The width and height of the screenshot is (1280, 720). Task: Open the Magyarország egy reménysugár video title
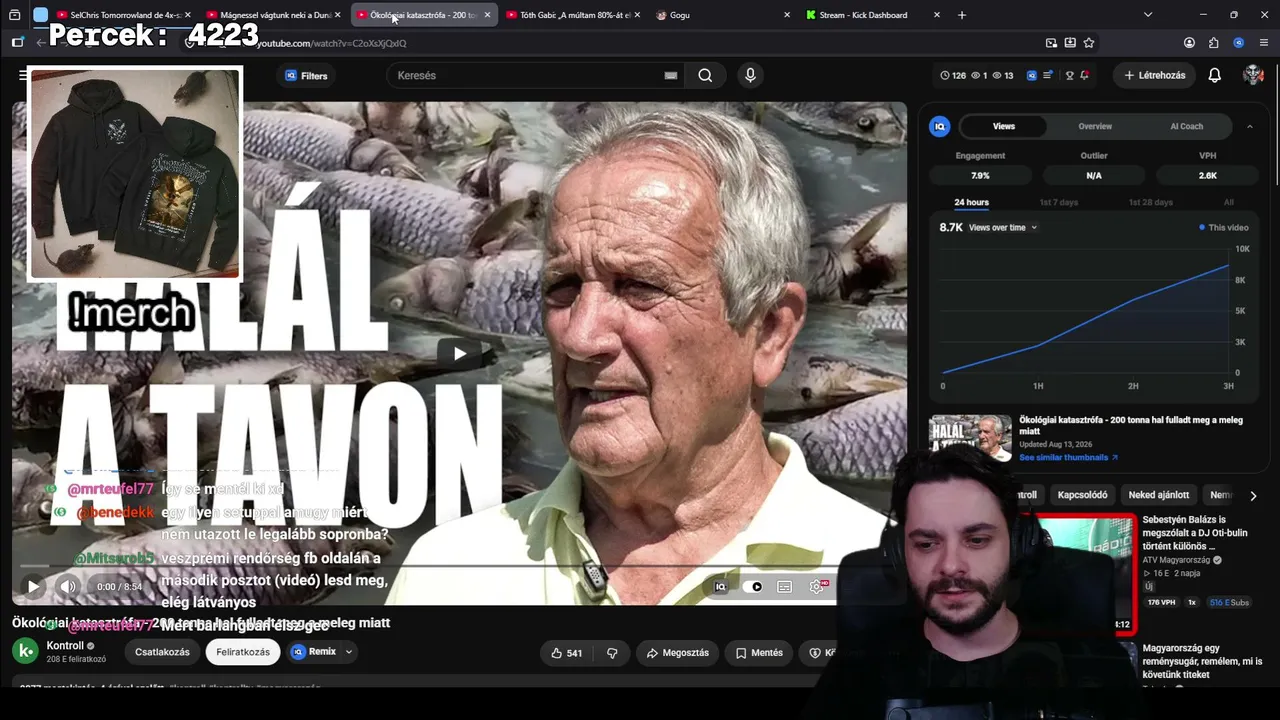coord(1202,661)
